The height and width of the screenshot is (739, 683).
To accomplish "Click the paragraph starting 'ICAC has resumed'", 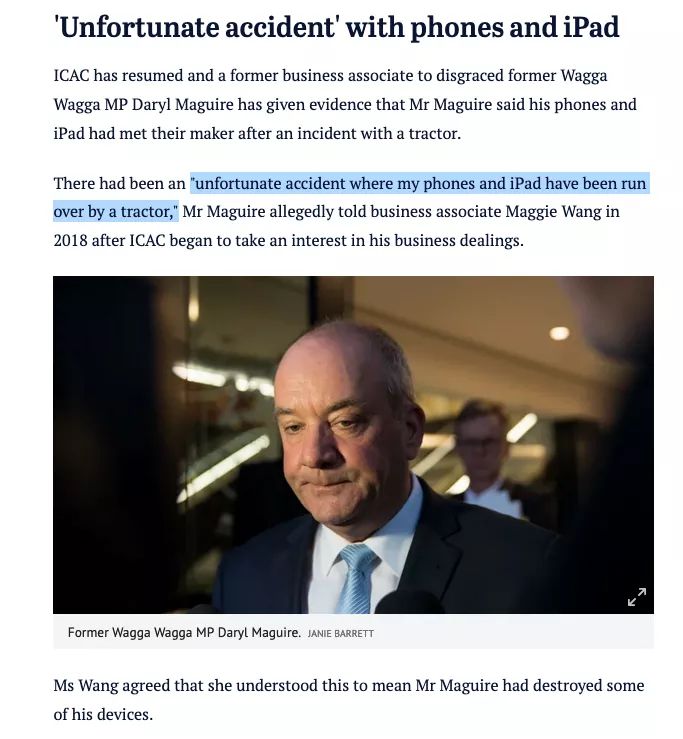I will 345,104.
